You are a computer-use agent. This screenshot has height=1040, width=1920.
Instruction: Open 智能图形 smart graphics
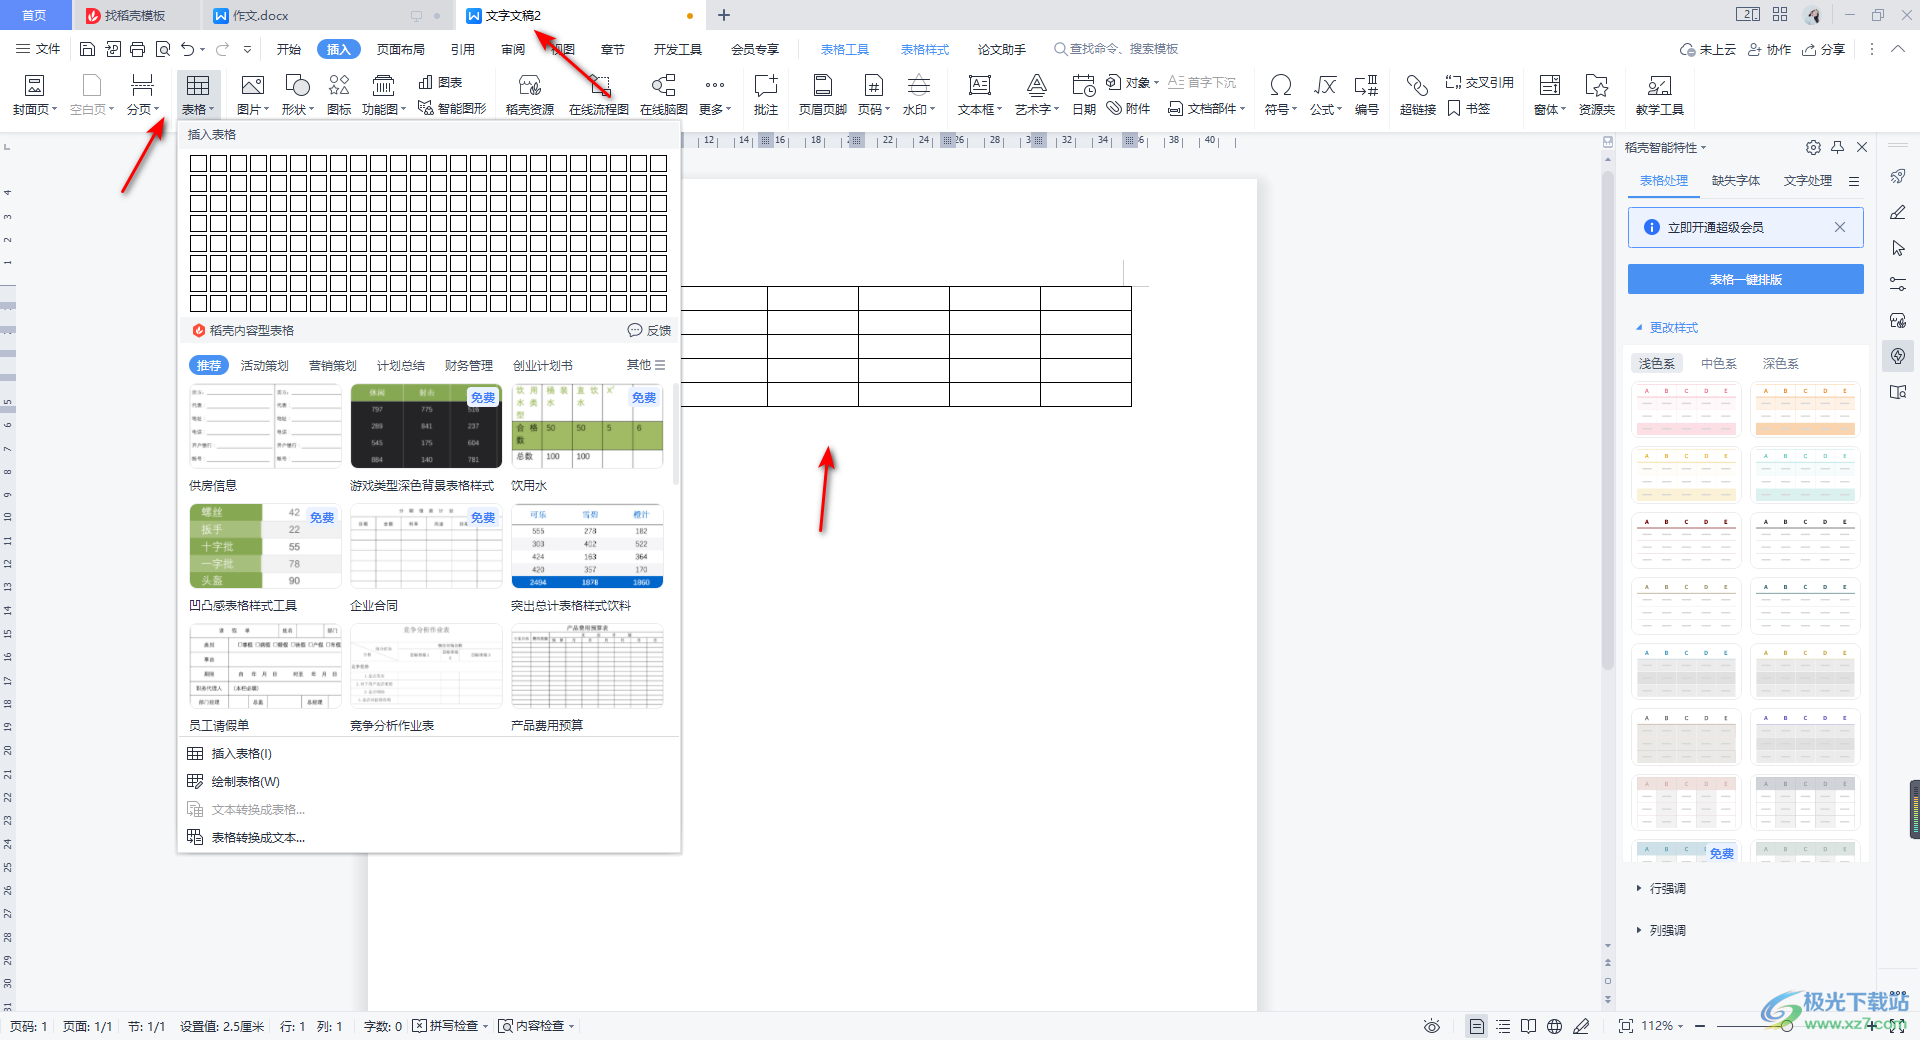pyautogui.click(x=452, y=108)
